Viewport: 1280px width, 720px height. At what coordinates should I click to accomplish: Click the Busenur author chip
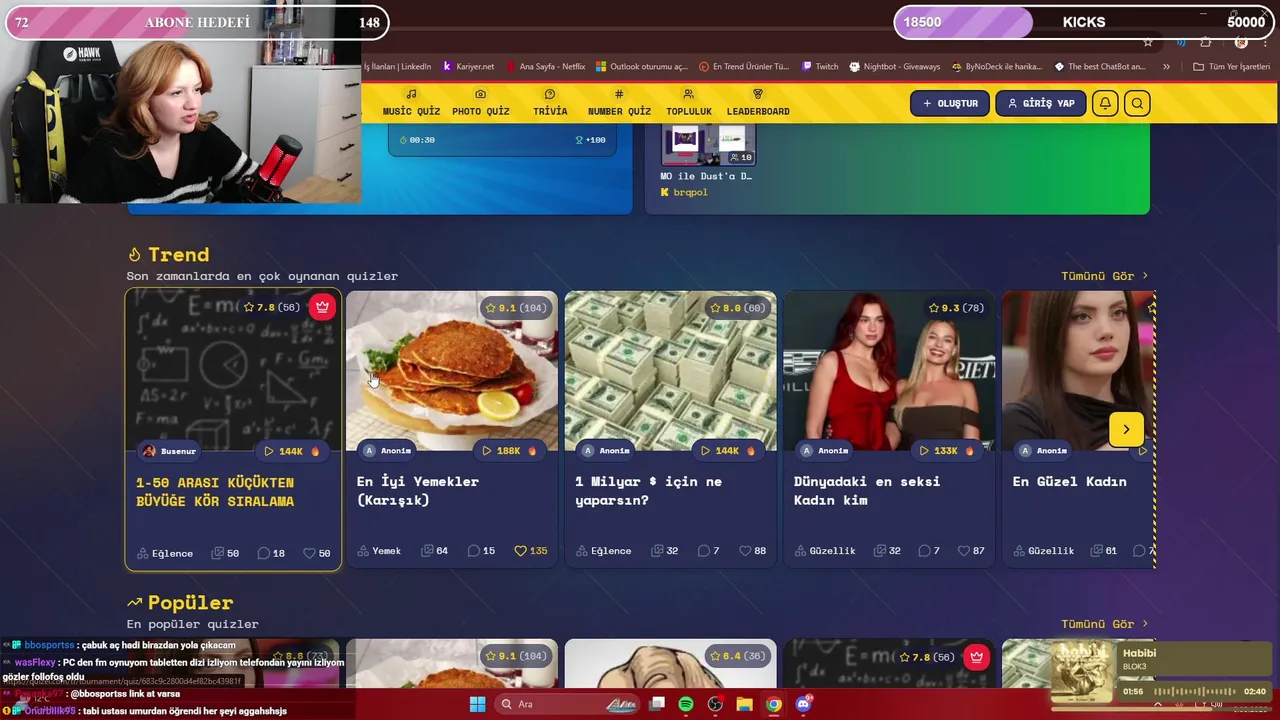coord(169,451)
